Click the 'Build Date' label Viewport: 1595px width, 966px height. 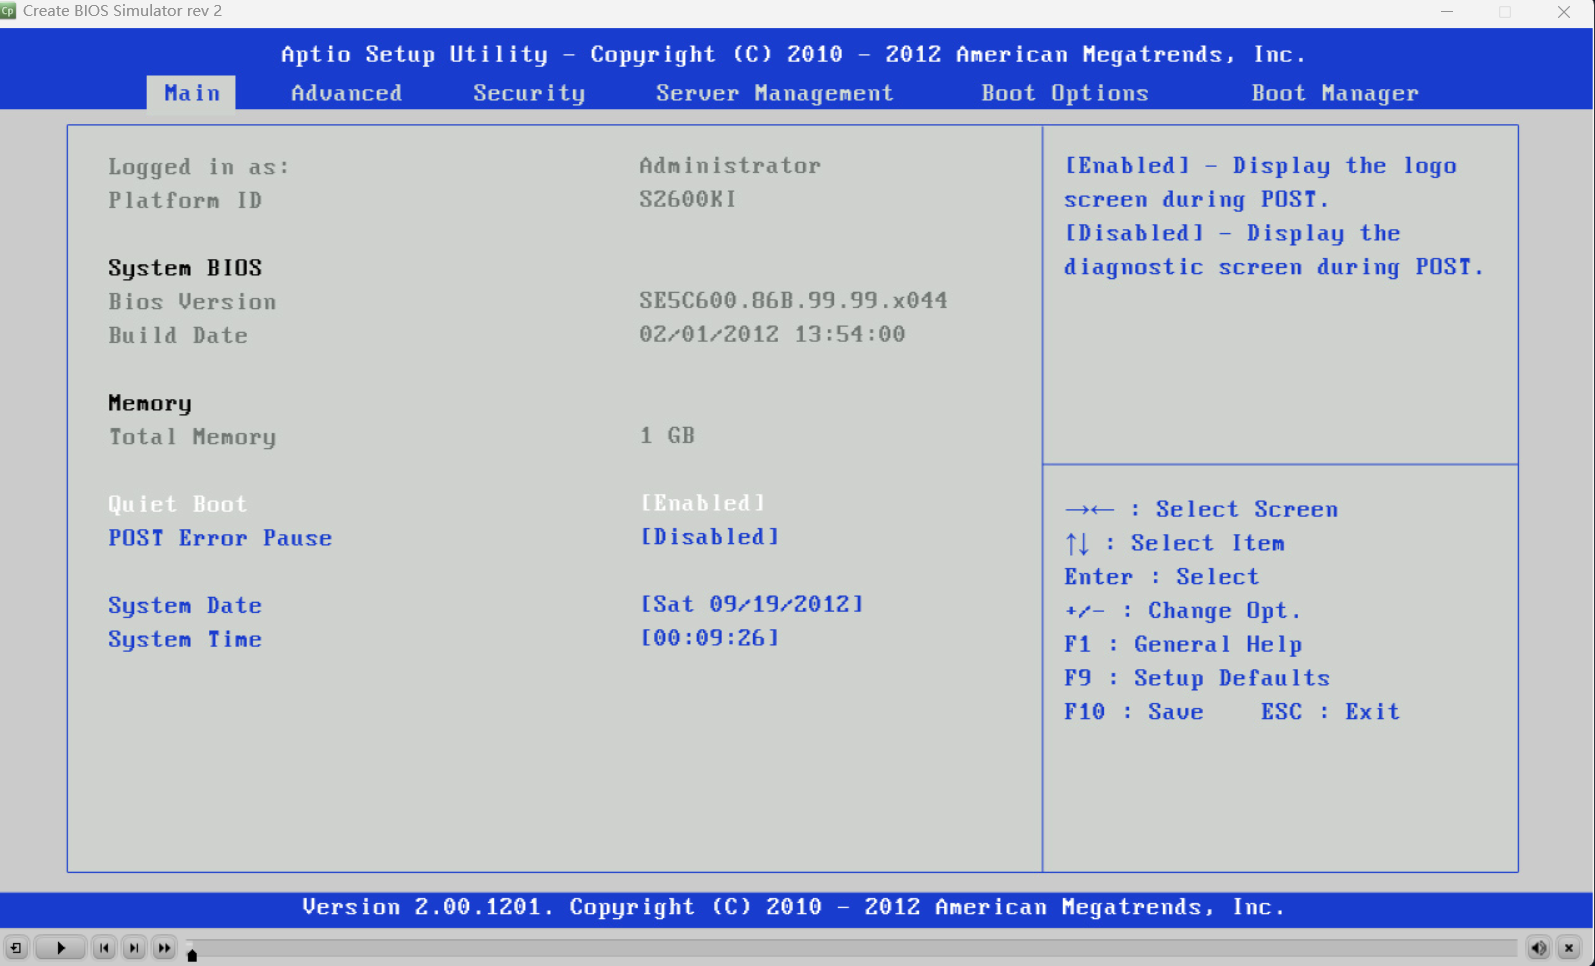[178, 335]
